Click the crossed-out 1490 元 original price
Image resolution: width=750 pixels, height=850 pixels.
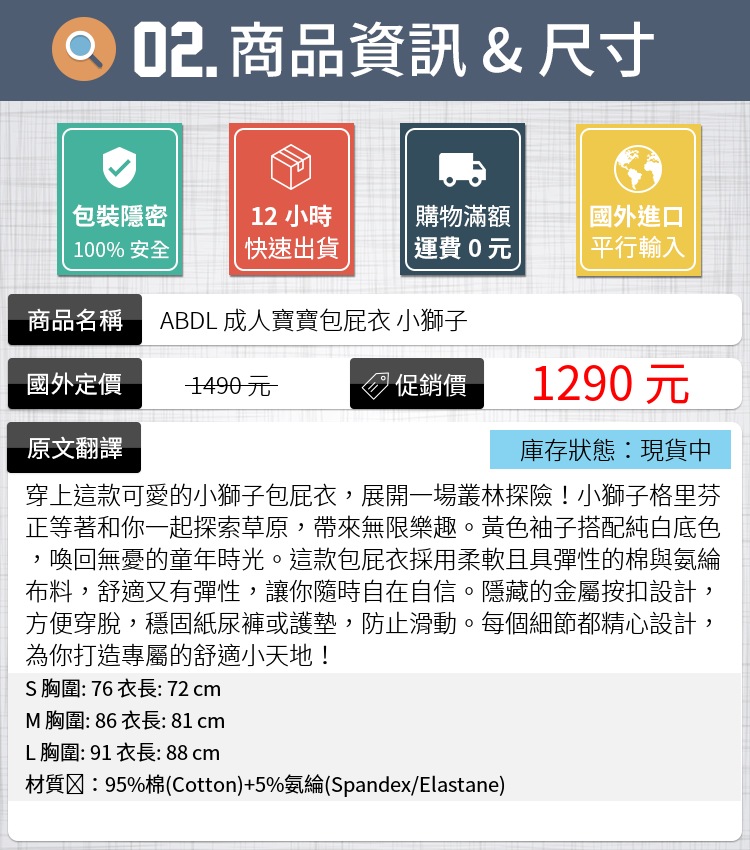pyautogui.click(x=231, y=387)
